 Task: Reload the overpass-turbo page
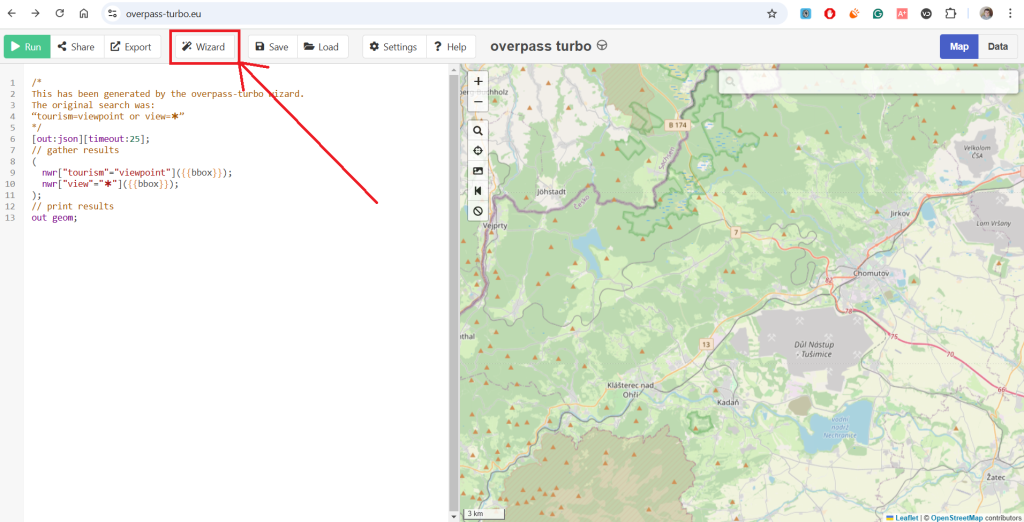59,13
